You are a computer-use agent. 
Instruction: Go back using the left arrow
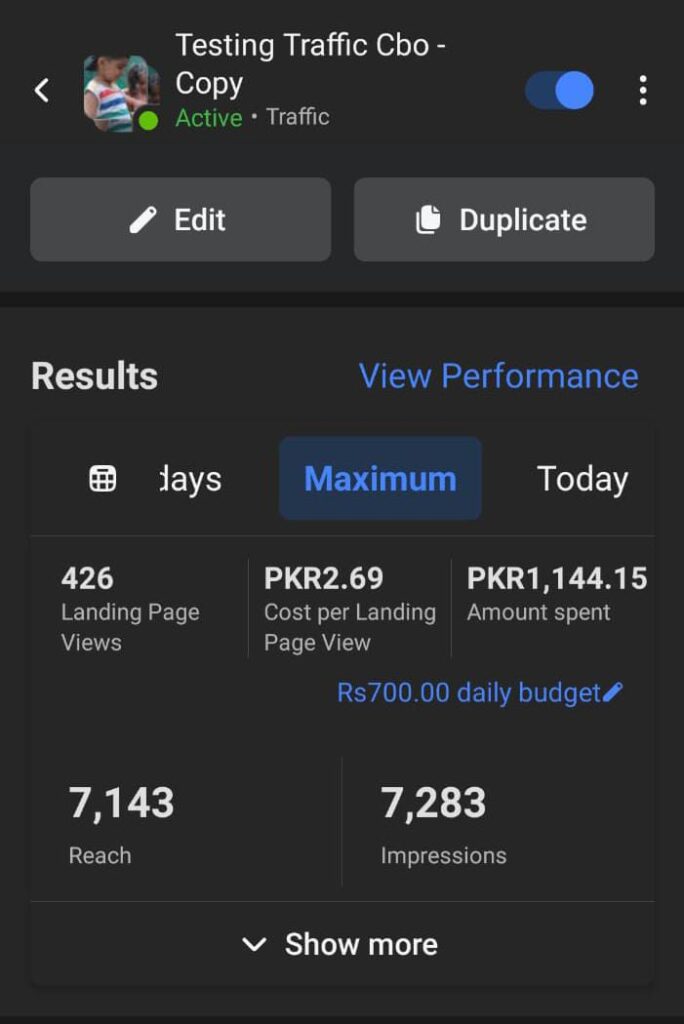point(42,91)
